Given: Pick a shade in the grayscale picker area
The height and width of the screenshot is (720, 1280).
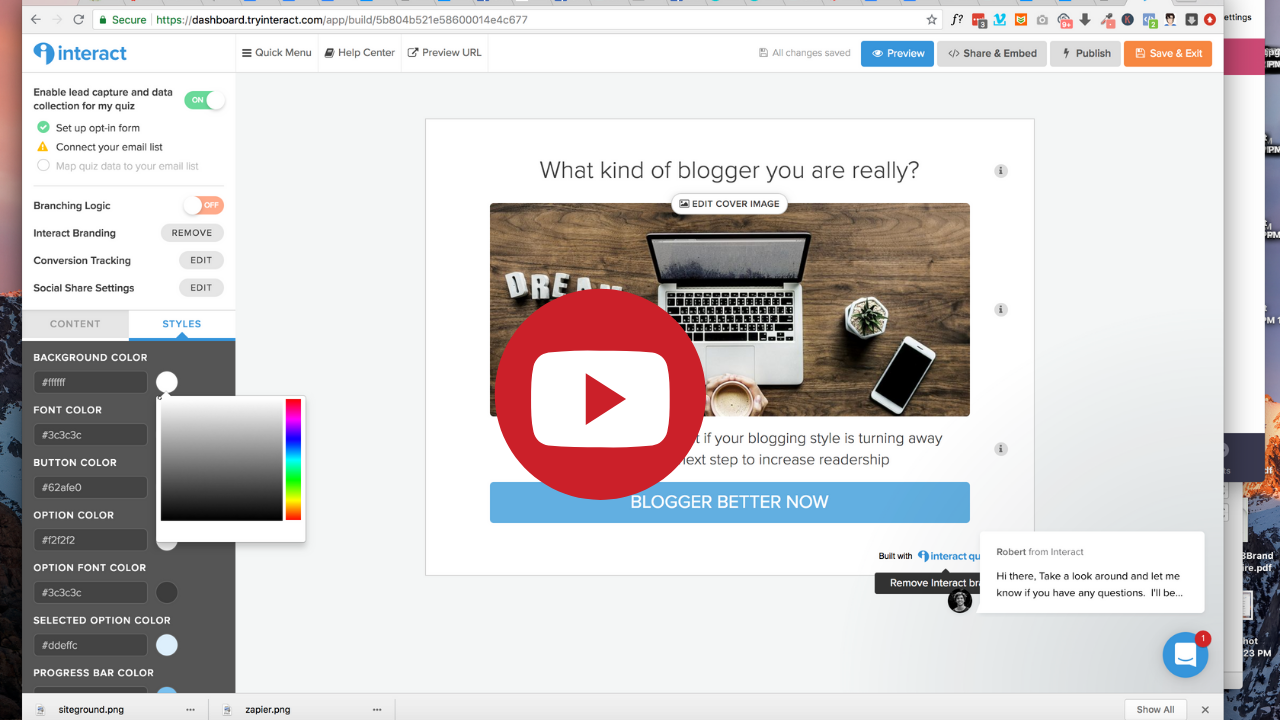Looking at the screenshot, I should click(x=222, y=459).
